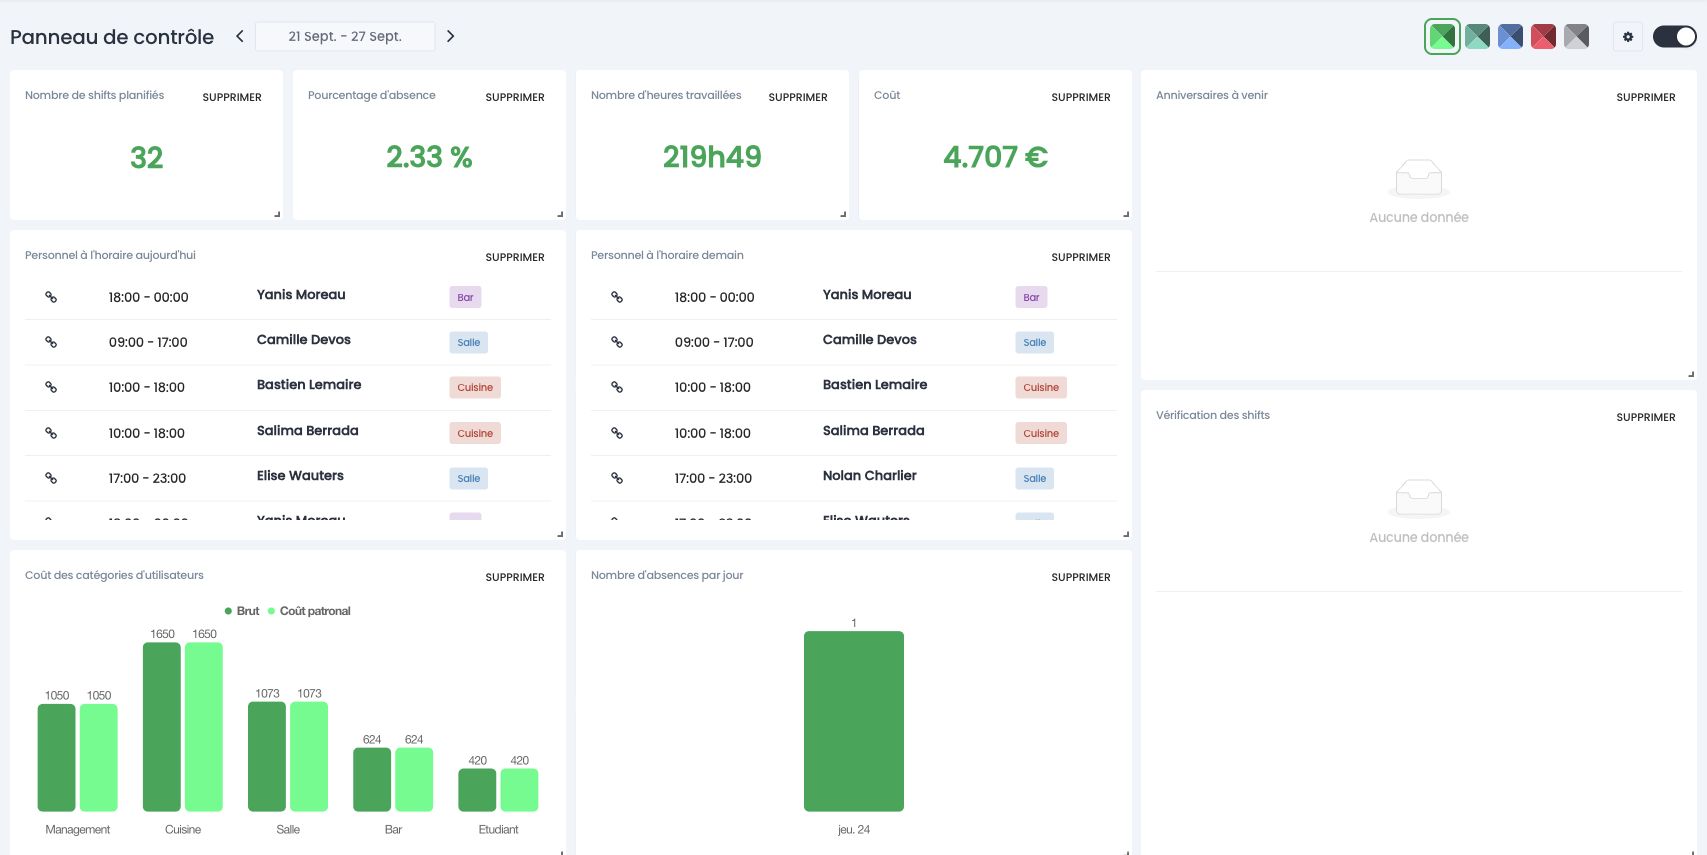Click the 2.33 % absence value

point(429,157)
